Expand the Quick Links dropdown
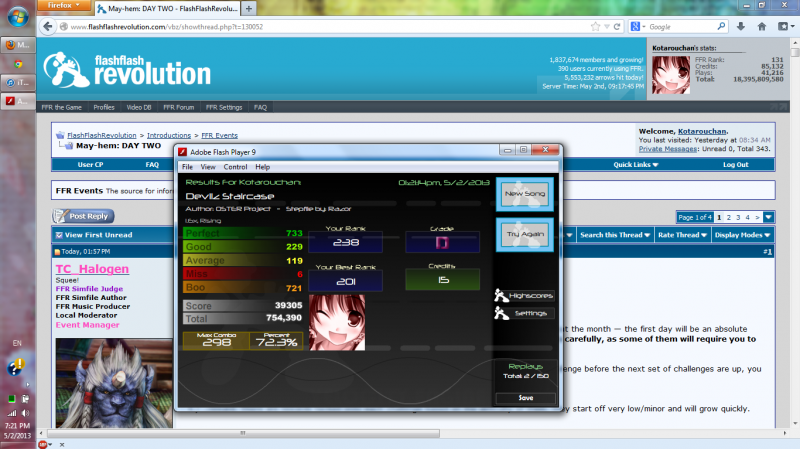800x449 pixels. click(636, 164)
